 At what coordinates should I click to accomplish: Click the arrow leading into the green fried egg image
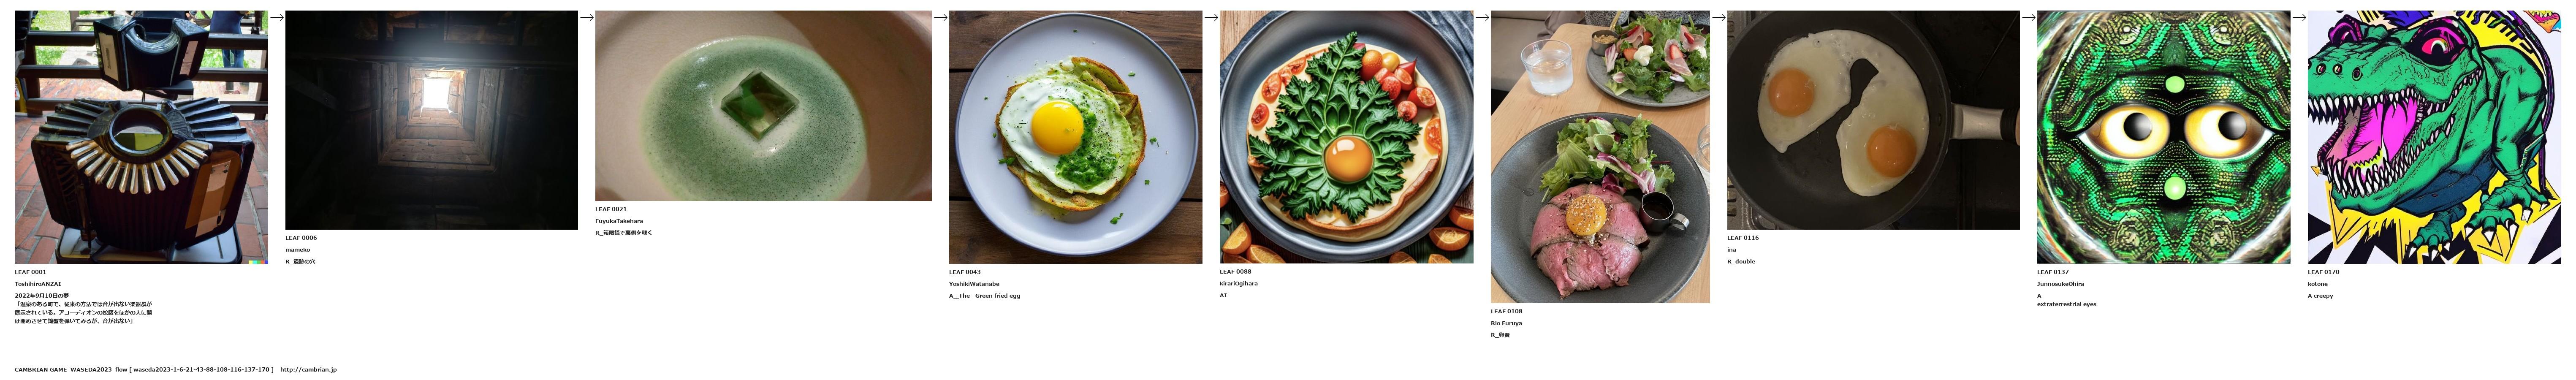tap(941, 17)
